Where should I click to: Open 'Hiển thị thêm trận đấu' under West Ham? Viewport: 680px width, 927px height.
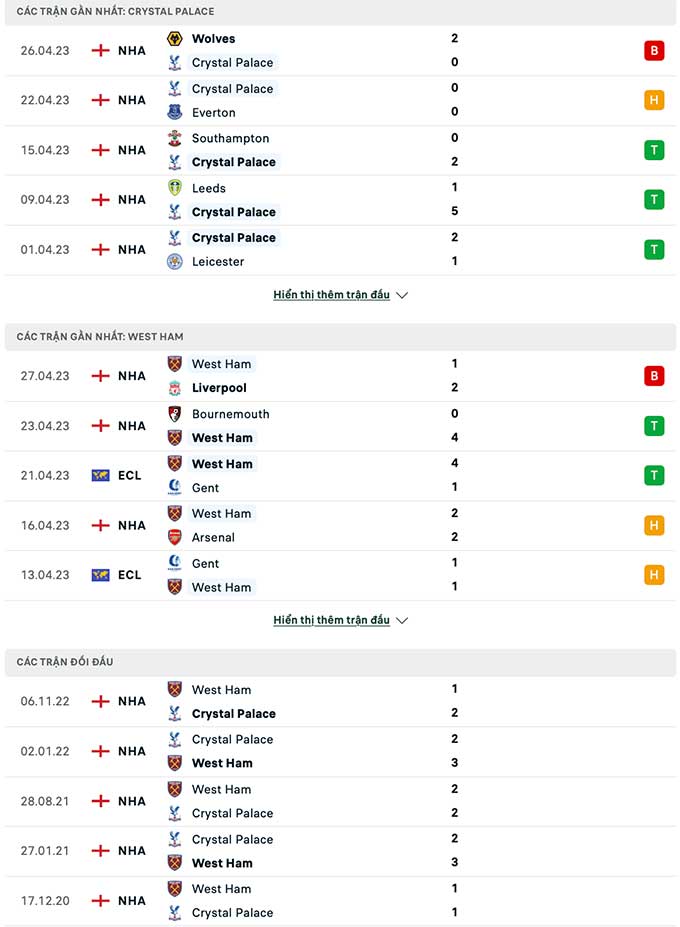click(331, 620)
